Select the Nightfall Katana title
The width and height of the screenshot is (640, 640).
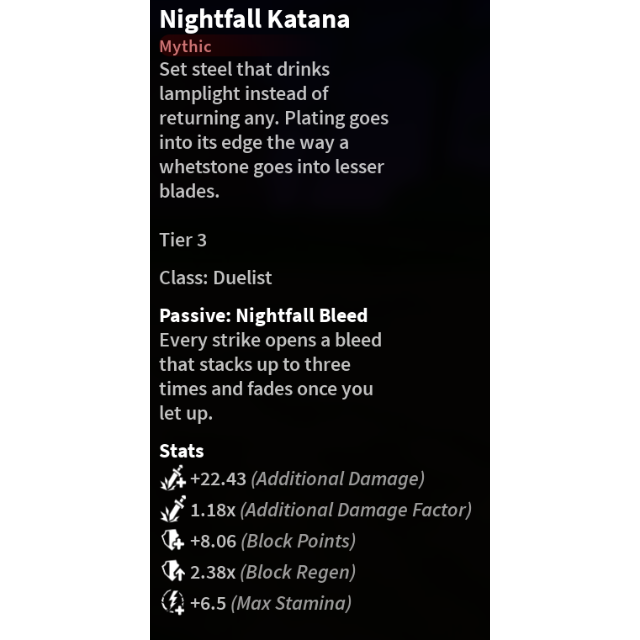[255, 20]
